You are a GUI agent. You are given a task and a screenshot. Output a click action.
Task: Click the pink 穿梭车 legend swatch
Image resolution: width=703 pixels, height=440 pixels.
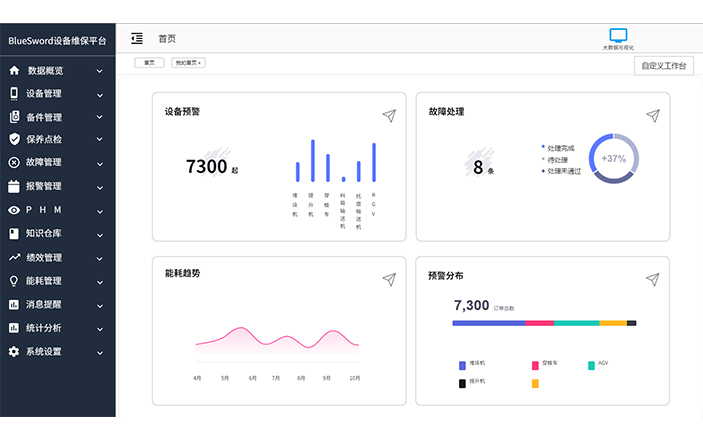535,365
